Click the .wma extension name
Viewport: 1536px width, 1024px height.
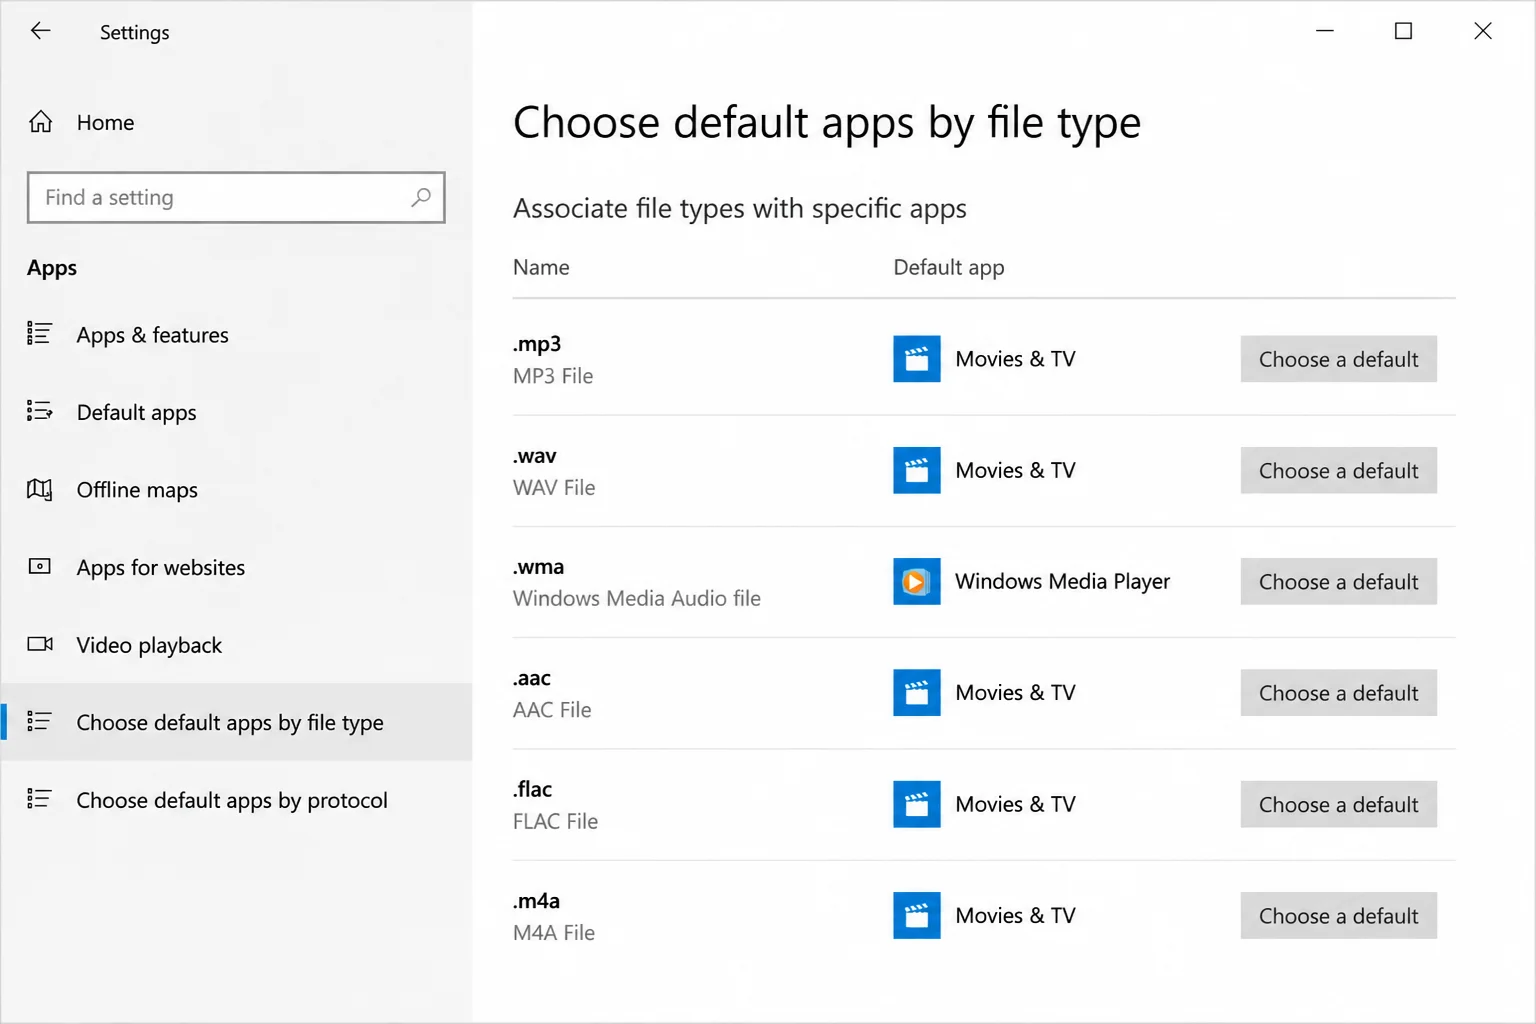pos(539,566)
